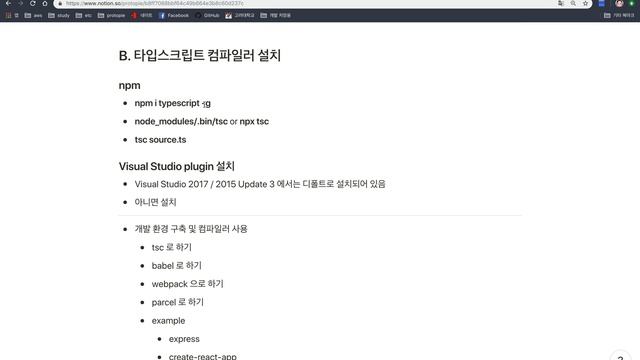Image resolution: width=640 pixels, height=360 pixels.
Task: Click the 'express' nested bullet
Action: 184,339
